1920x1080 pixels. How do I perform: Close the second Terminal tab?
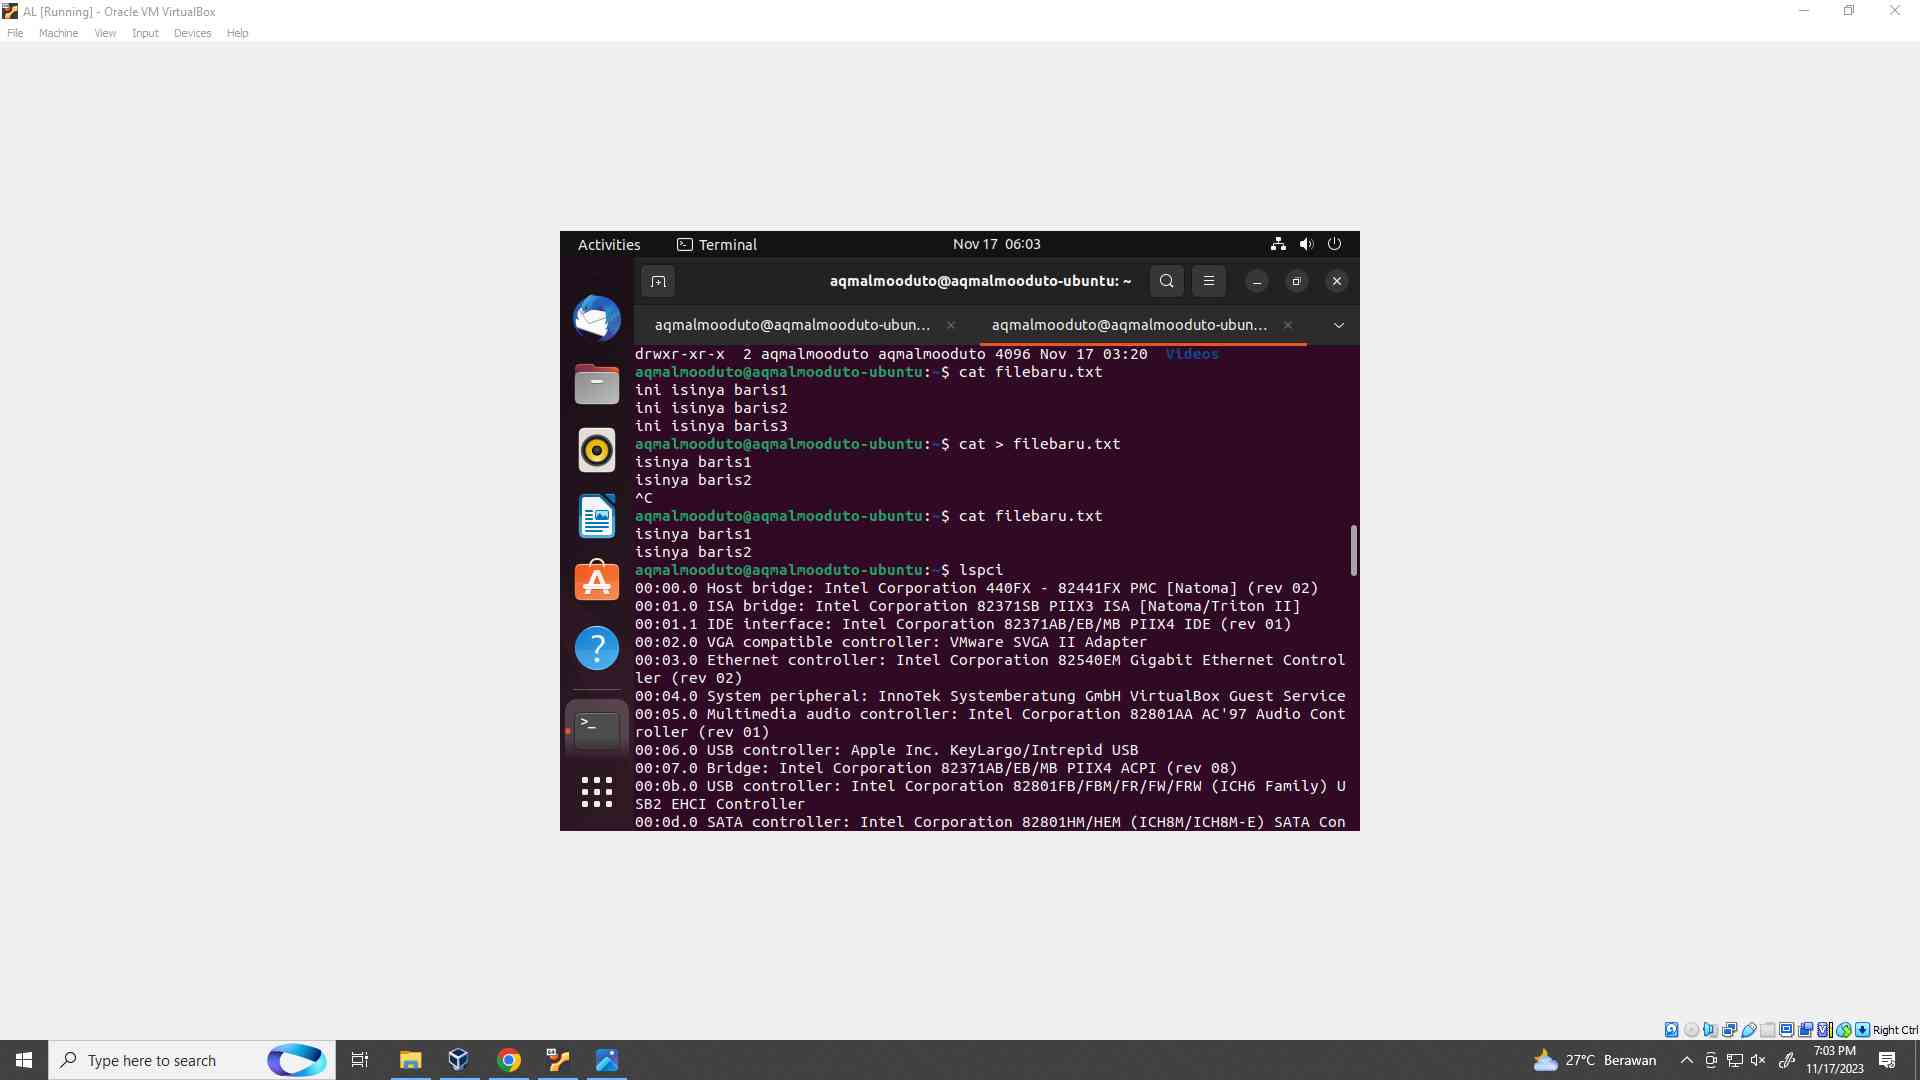(x=1288, y=325)
